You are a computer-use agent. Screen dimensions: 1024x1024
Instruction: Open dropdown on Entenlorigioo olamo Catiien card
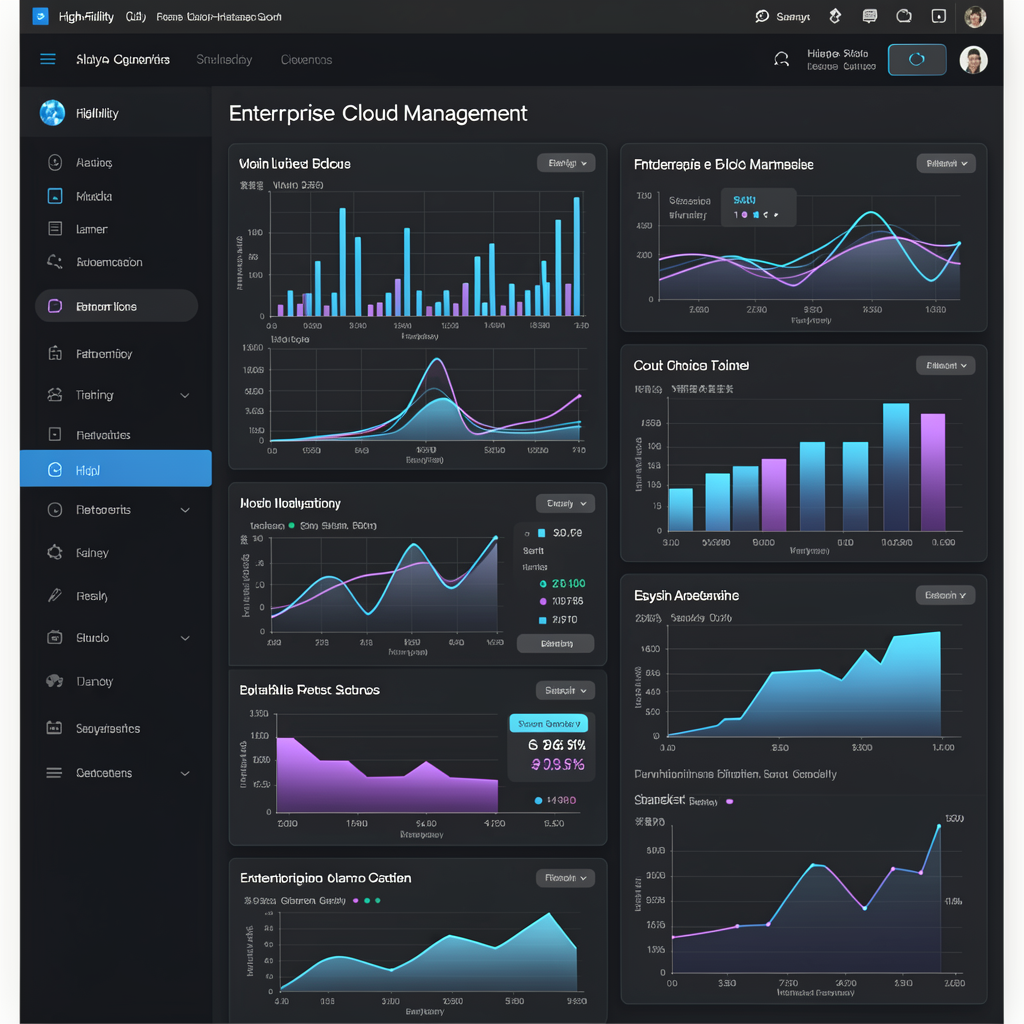coord(566,878)
